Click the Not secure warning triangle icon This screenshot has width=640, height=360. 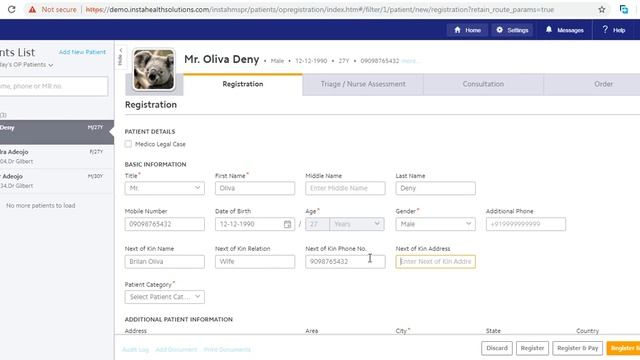(32, 9)
